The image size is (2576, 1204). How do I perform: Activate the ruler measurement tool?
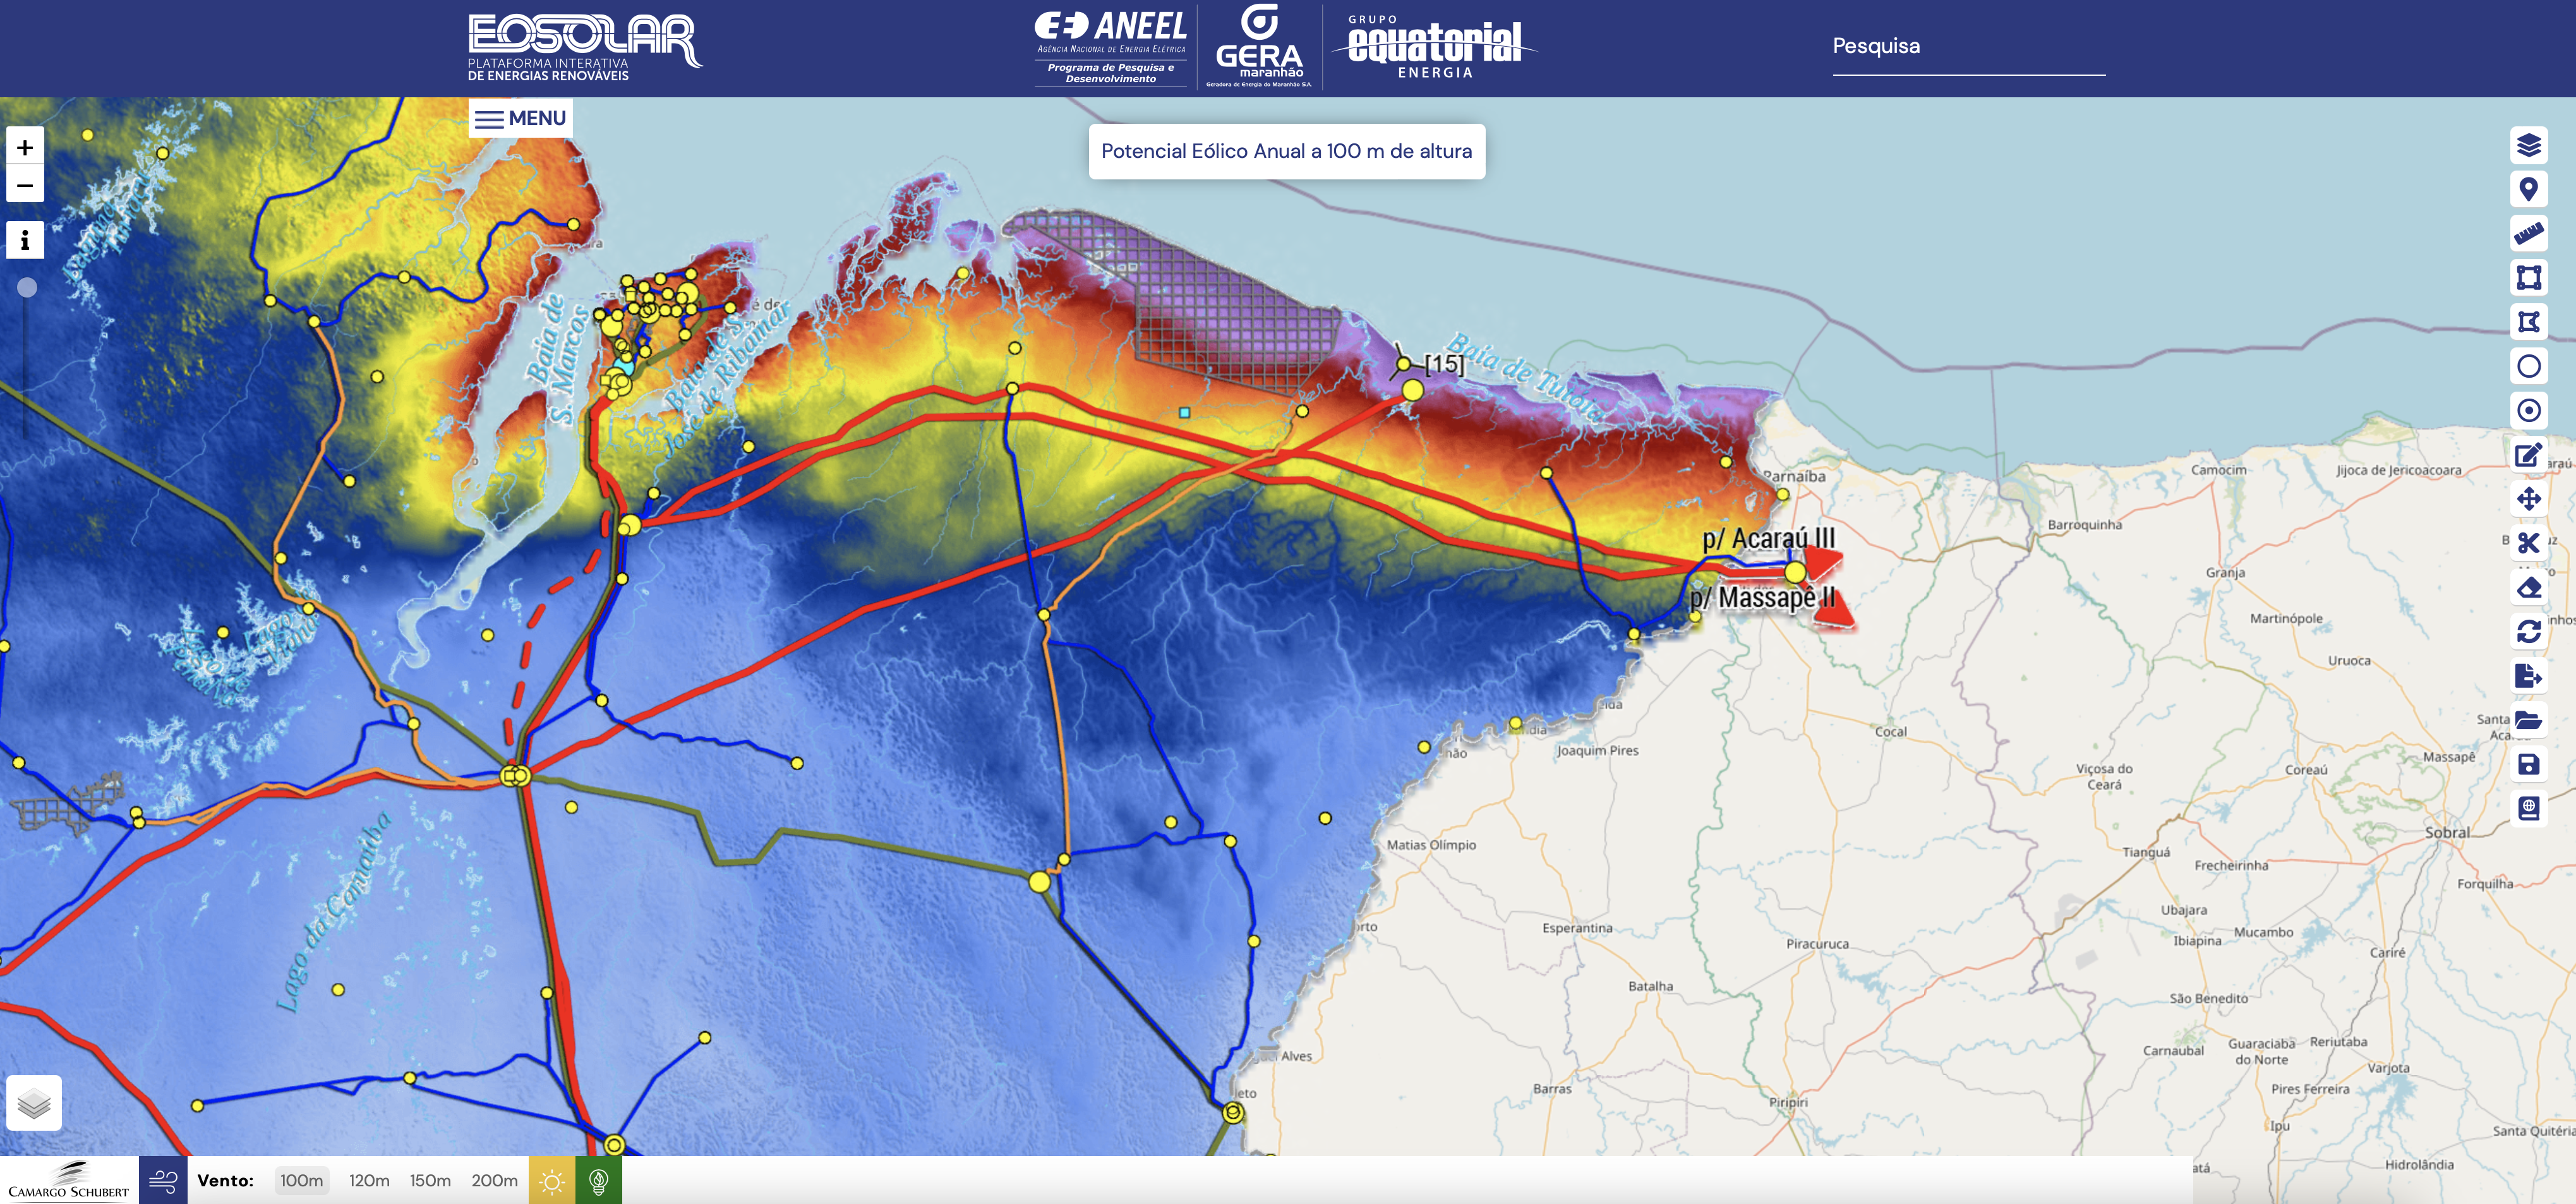pyautogui.click(x=2528, y=234)
